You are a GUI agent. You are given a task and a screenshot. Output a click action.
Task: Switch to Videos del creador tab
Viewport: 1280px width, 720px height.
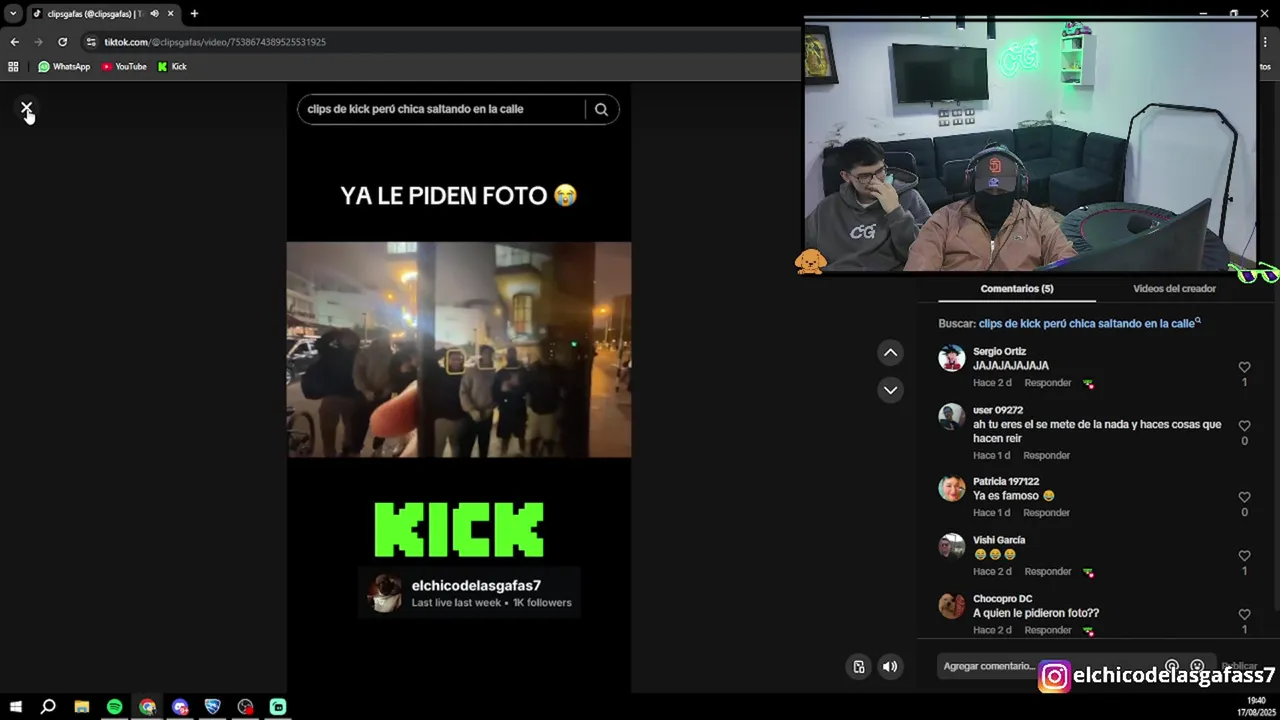click(x=1174, y=289)
